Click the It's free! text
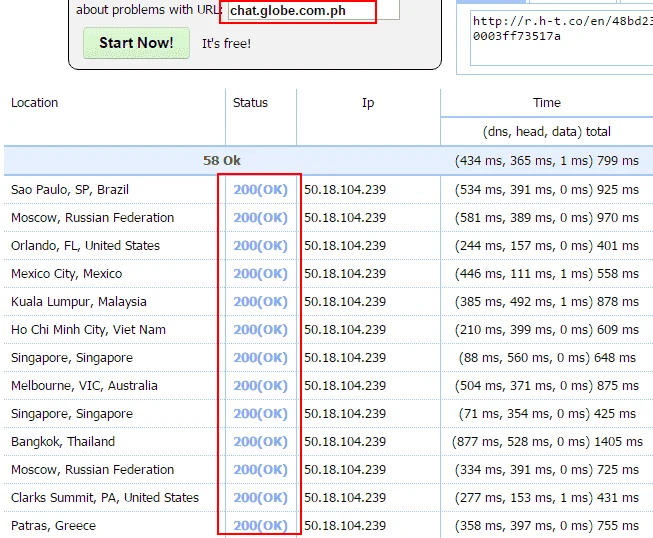Screen dimensions: 653x538 tap(227, 43)
